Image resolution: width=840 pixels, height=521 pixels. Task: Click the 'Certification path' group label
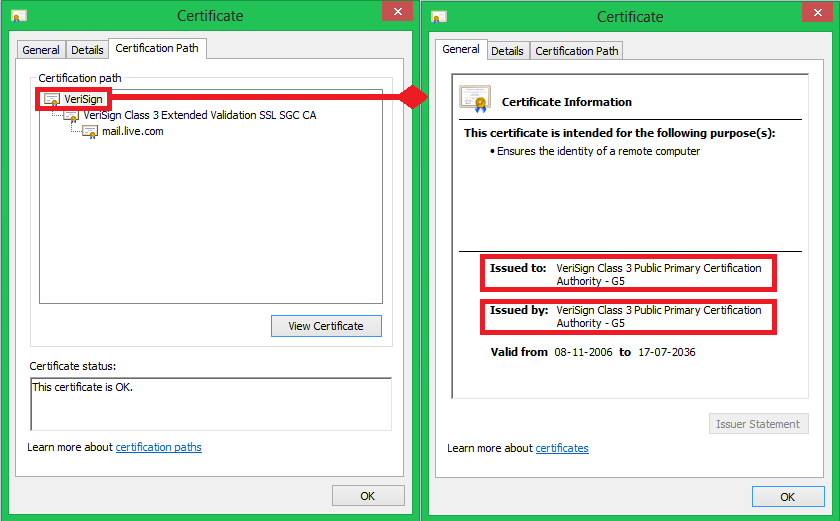pyautogui.click(x=80, y=78)
